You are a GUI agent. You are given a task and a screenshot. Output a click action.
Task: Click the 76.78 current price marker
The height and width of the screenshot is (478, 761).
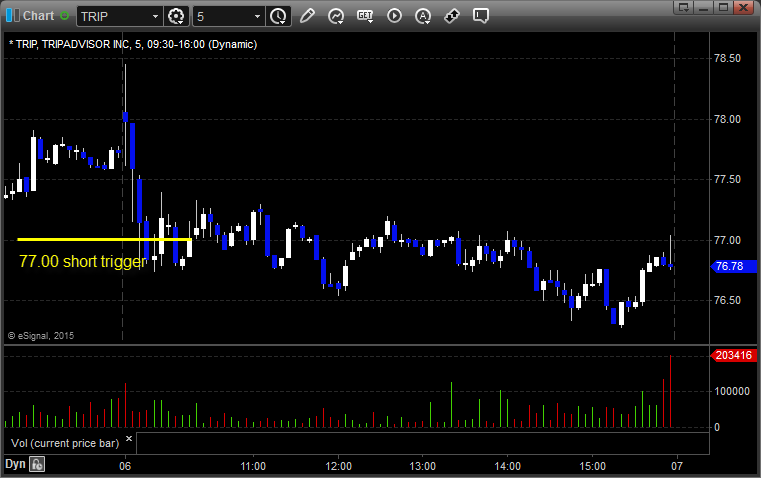coord(729,267)
